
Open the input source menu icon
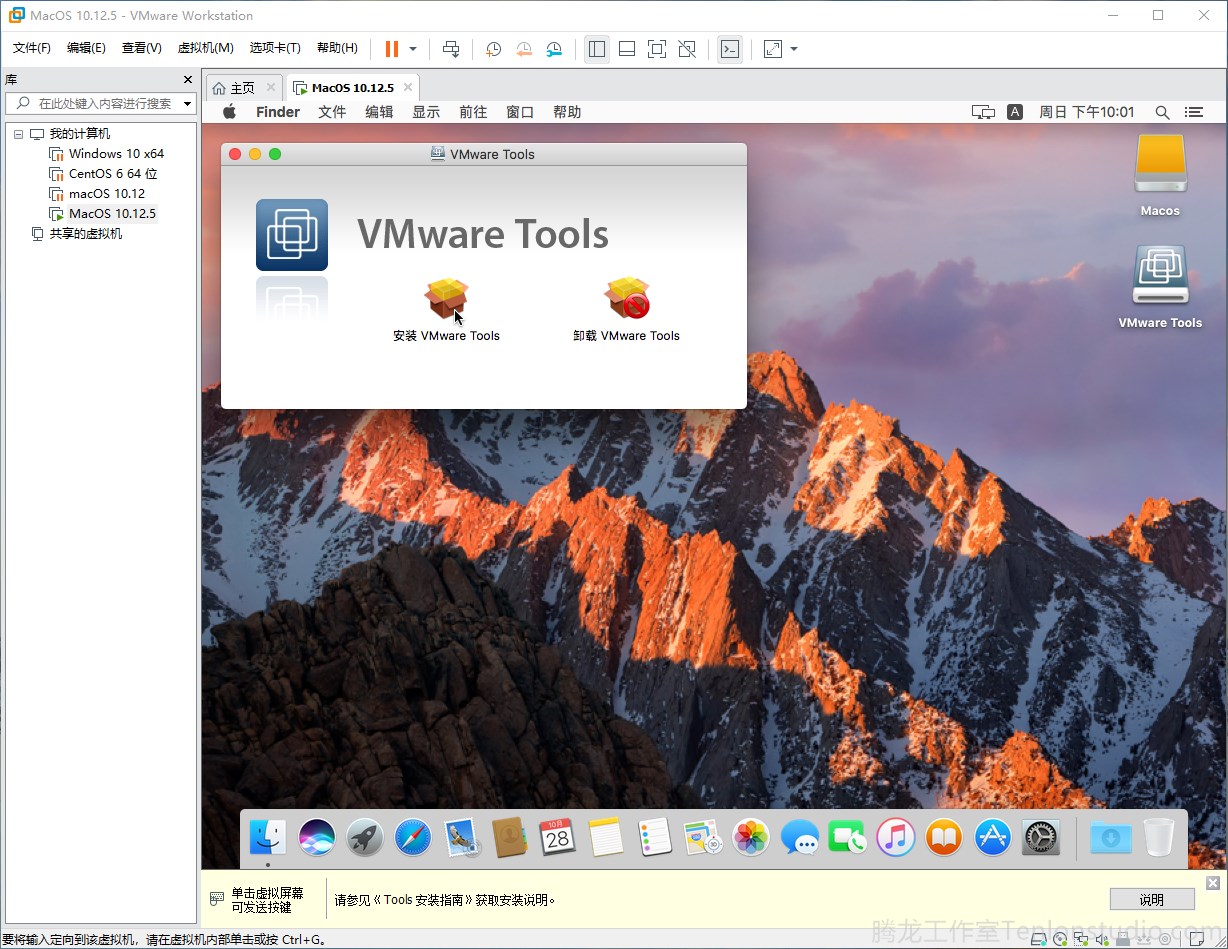pyautogui.click(x=1015, y=112)
